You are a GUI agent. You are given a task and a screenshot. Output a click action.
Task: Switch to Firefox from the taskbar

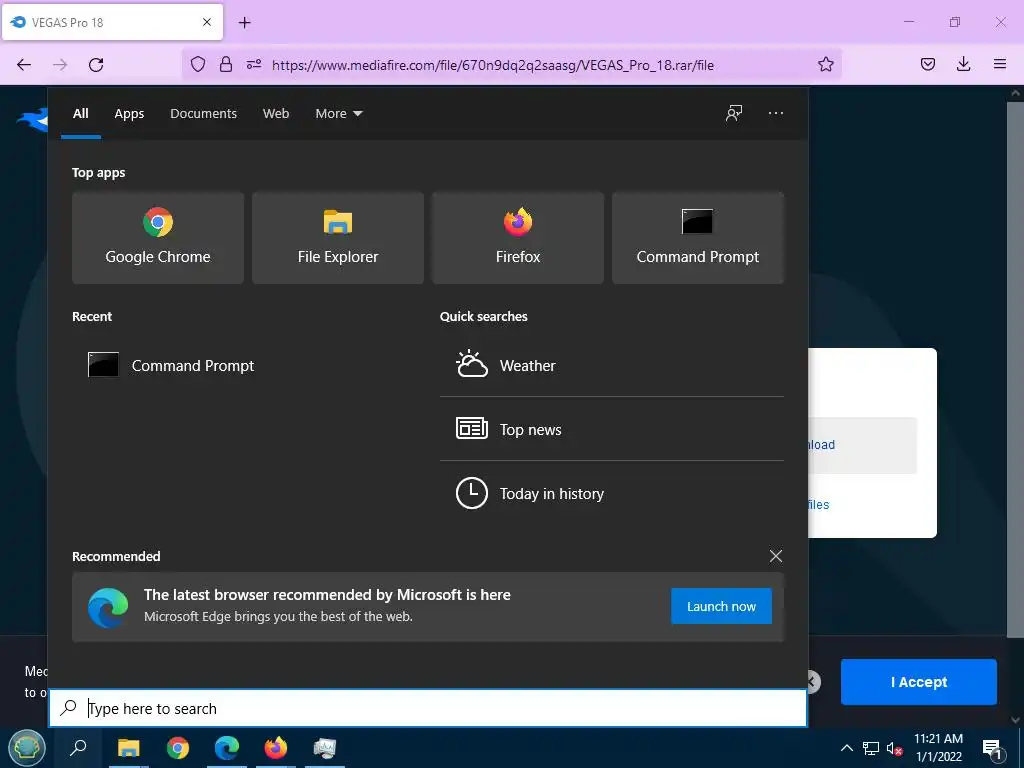pyautogui.click(x=276, y=748)
